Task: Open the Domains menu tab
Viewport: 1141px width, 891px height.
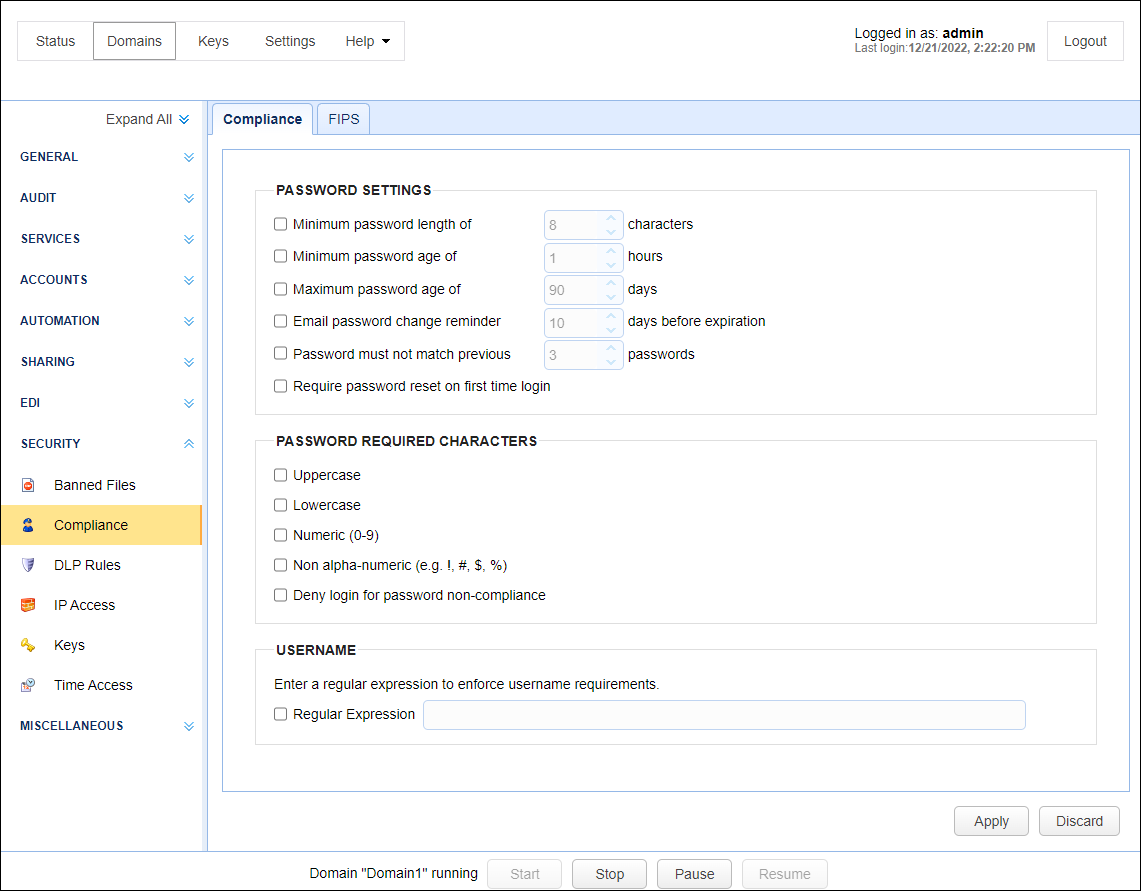Action: [x=135, y=41]
